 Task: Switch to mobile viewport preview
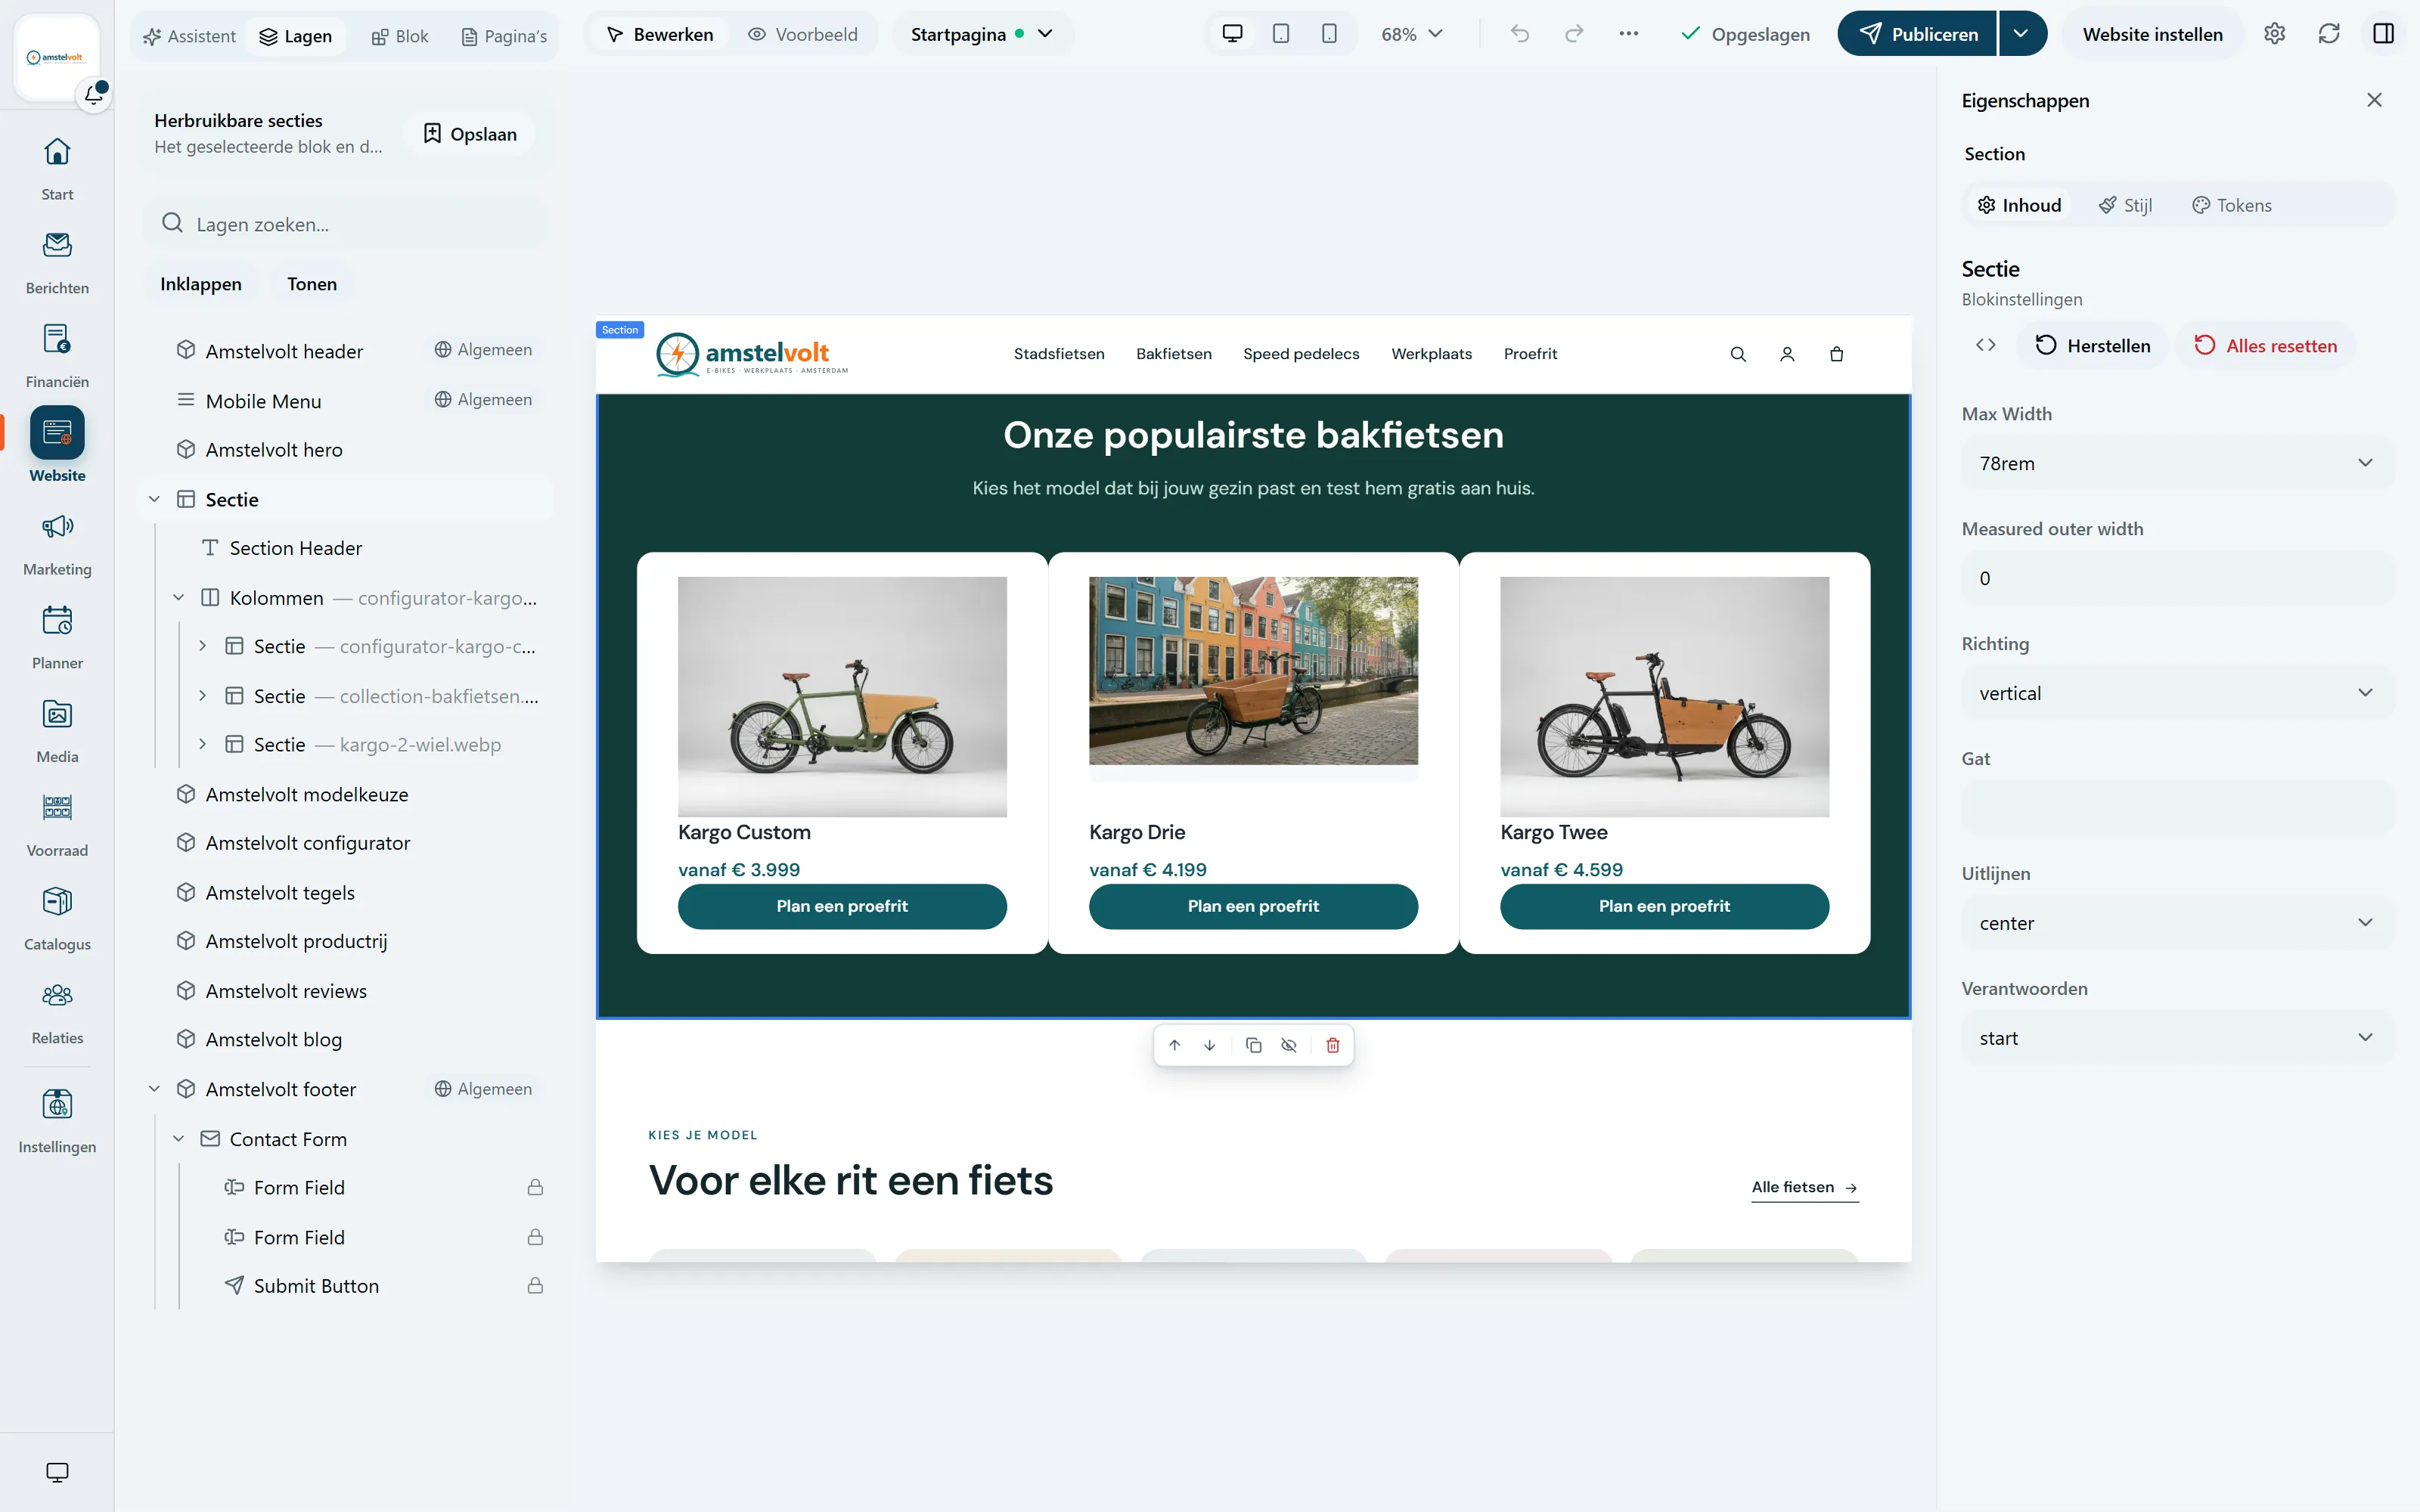tap(1329, 34)
